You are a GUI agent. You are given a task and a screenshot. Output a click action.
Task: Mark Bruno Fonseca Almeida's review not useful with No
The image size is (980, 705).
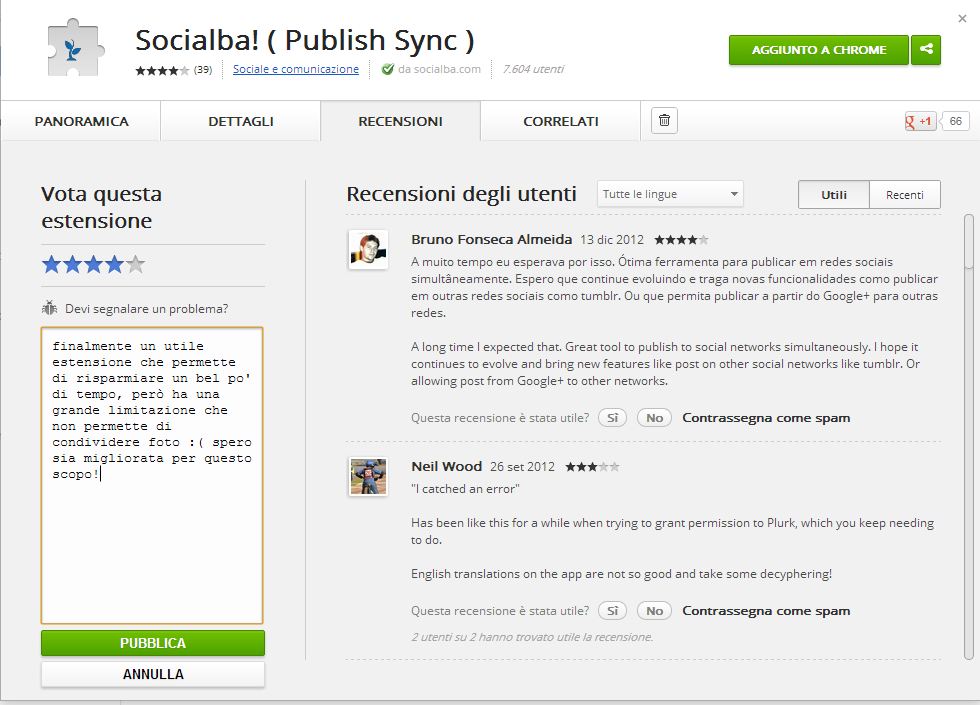tap(654, 418)
